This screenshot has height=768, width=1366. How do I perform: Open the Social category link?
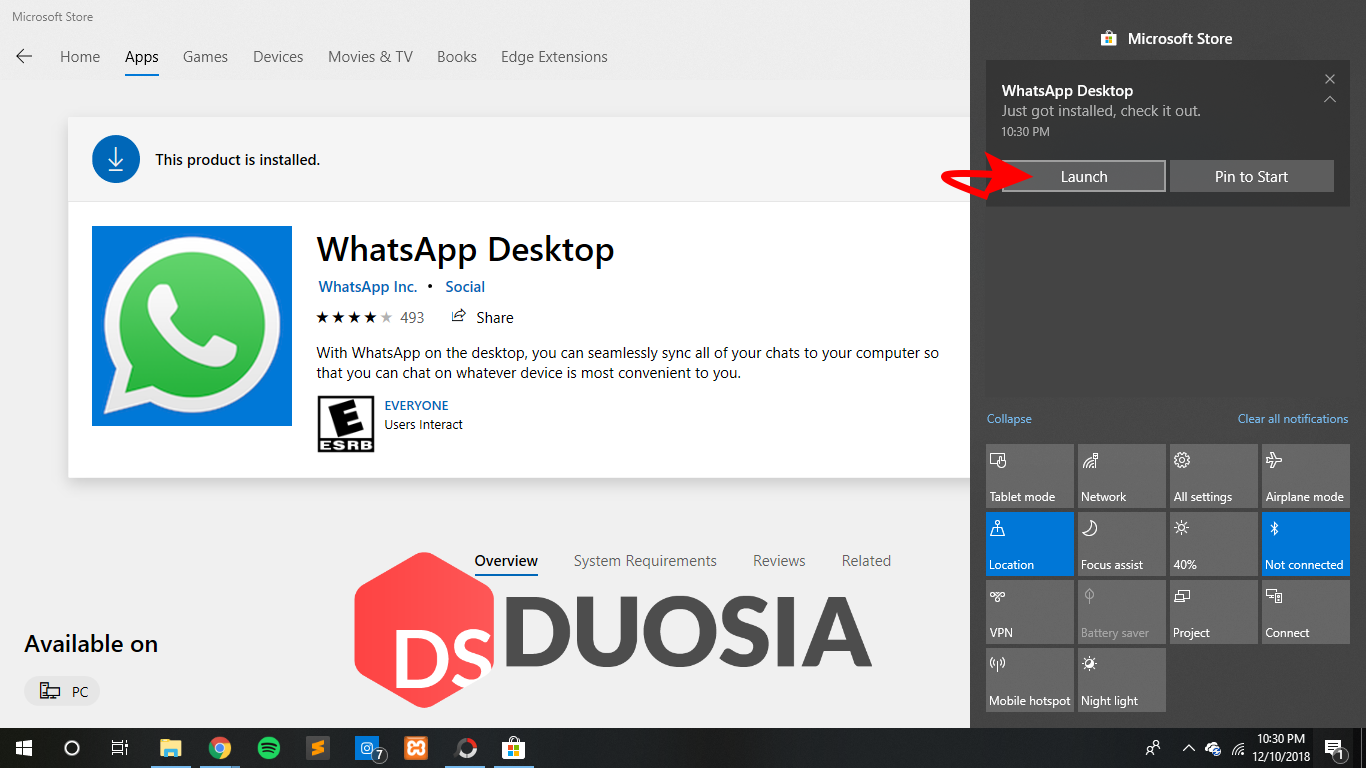[465, 287]
